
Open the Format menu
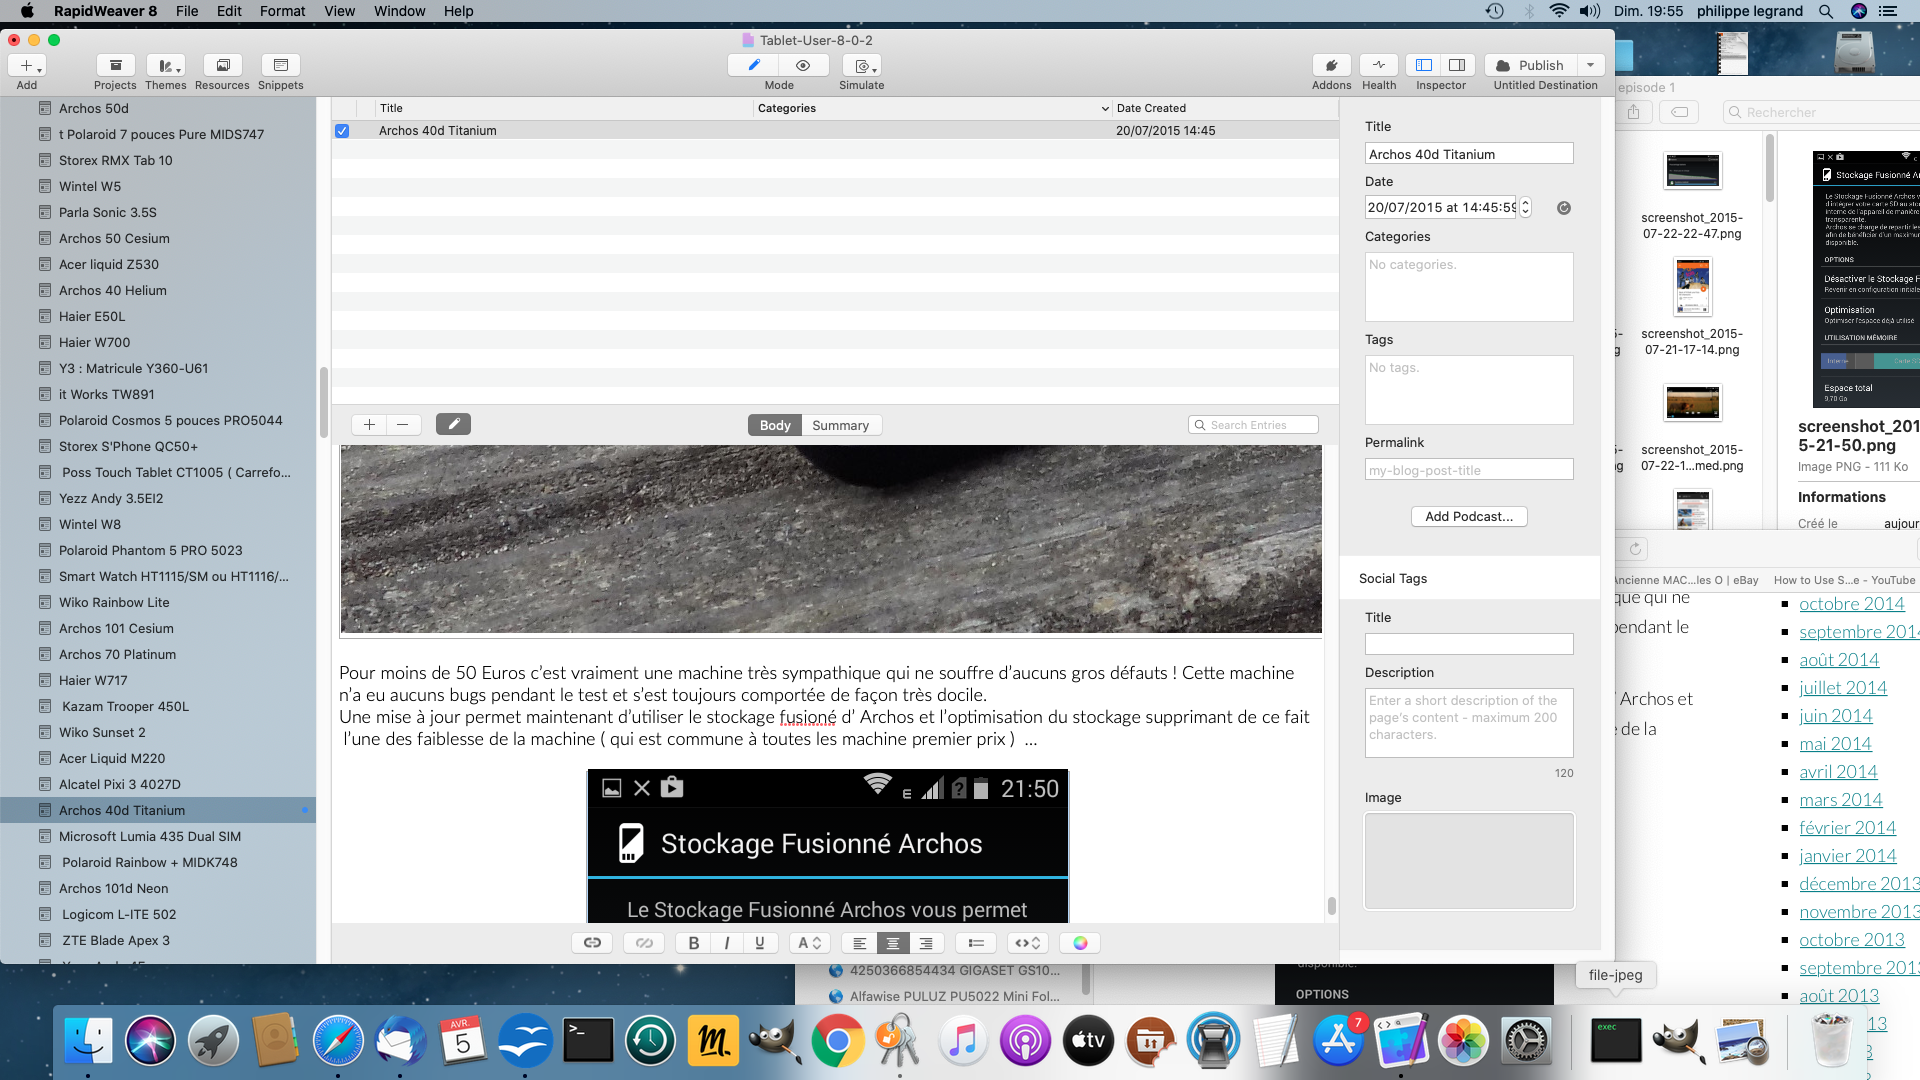coord(283,11)
